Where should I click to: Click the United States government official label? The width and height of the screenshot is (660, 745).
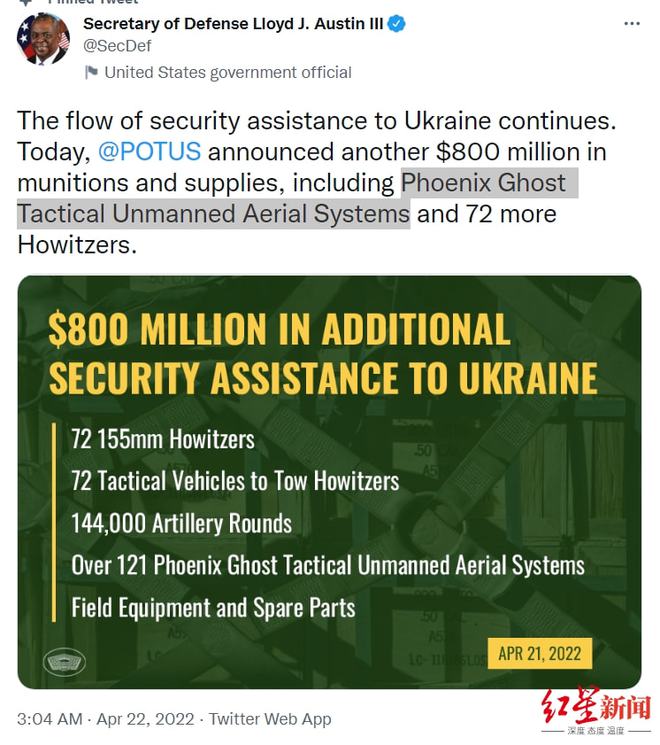point(228,72)
